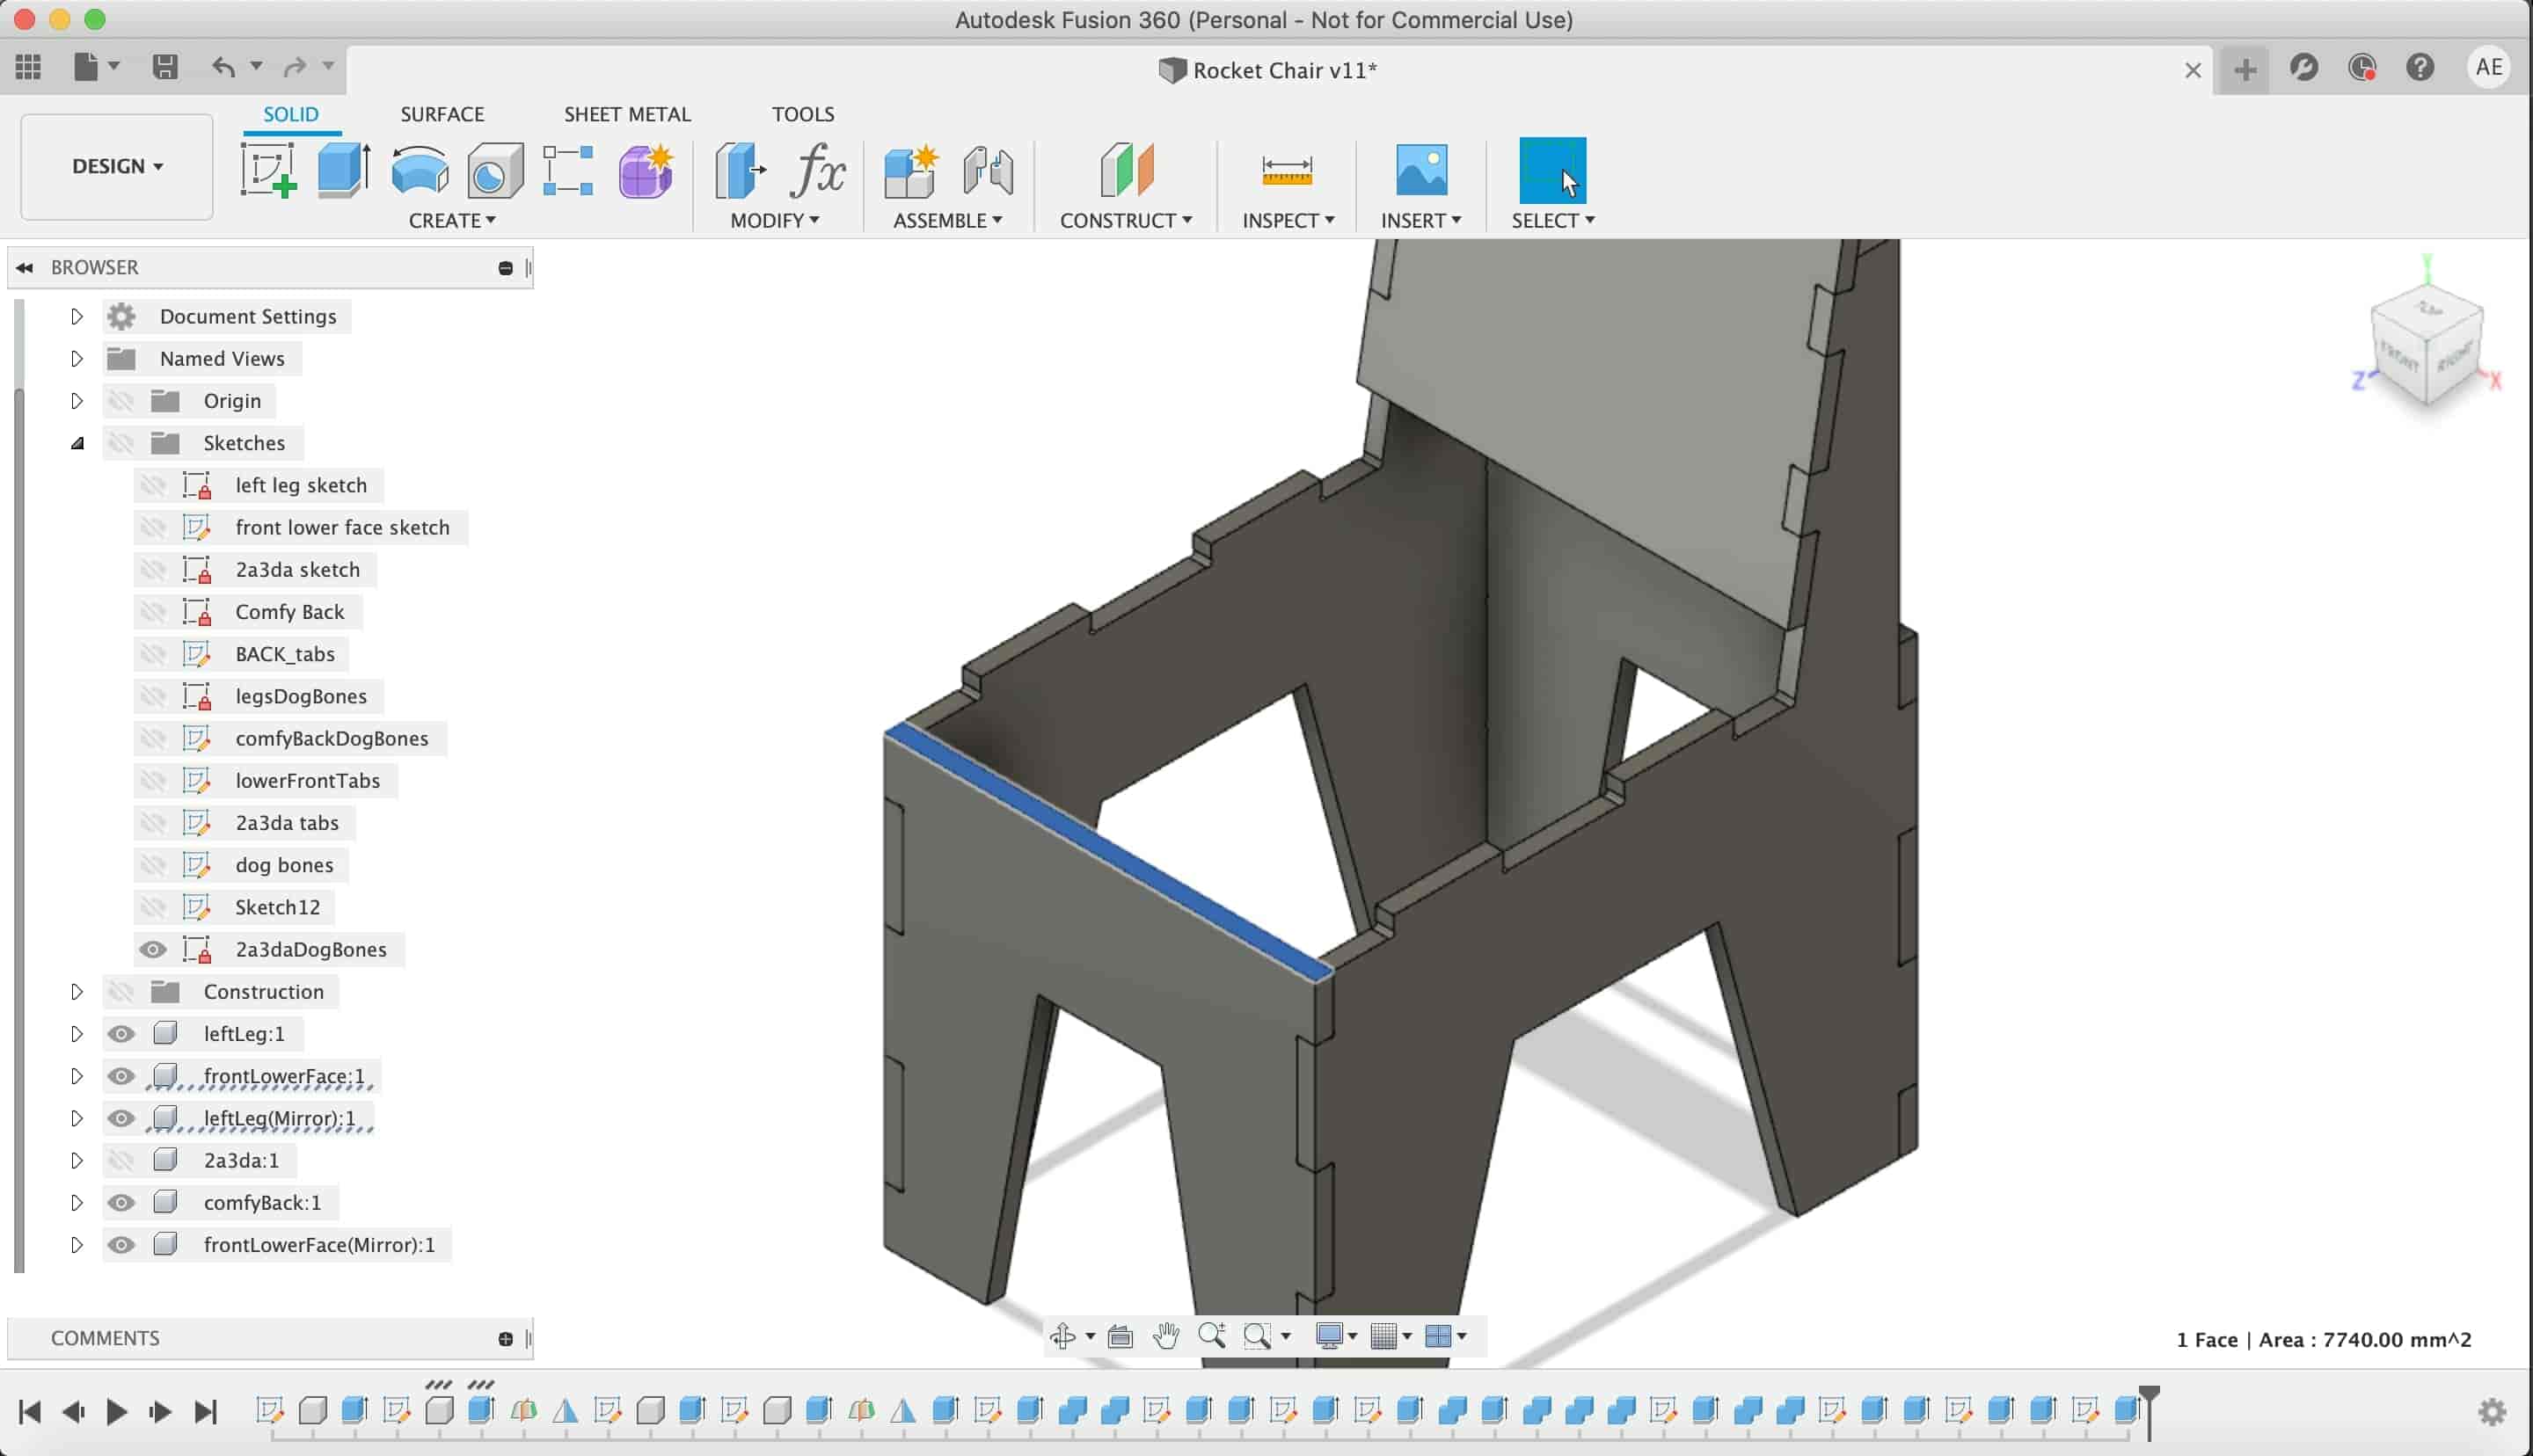Activate the Select tool icon
Screen dimensions: 2533x1456
click(1552, 169)
